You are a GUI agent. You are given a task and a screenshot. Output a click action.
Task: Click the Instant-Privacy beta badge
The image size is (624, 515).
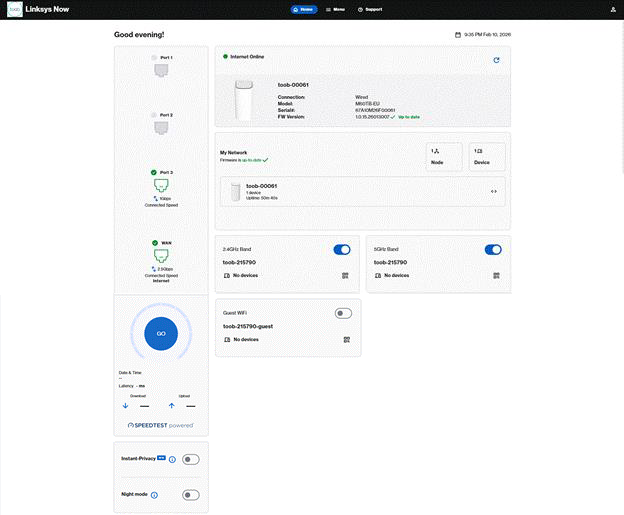(161, 458)
